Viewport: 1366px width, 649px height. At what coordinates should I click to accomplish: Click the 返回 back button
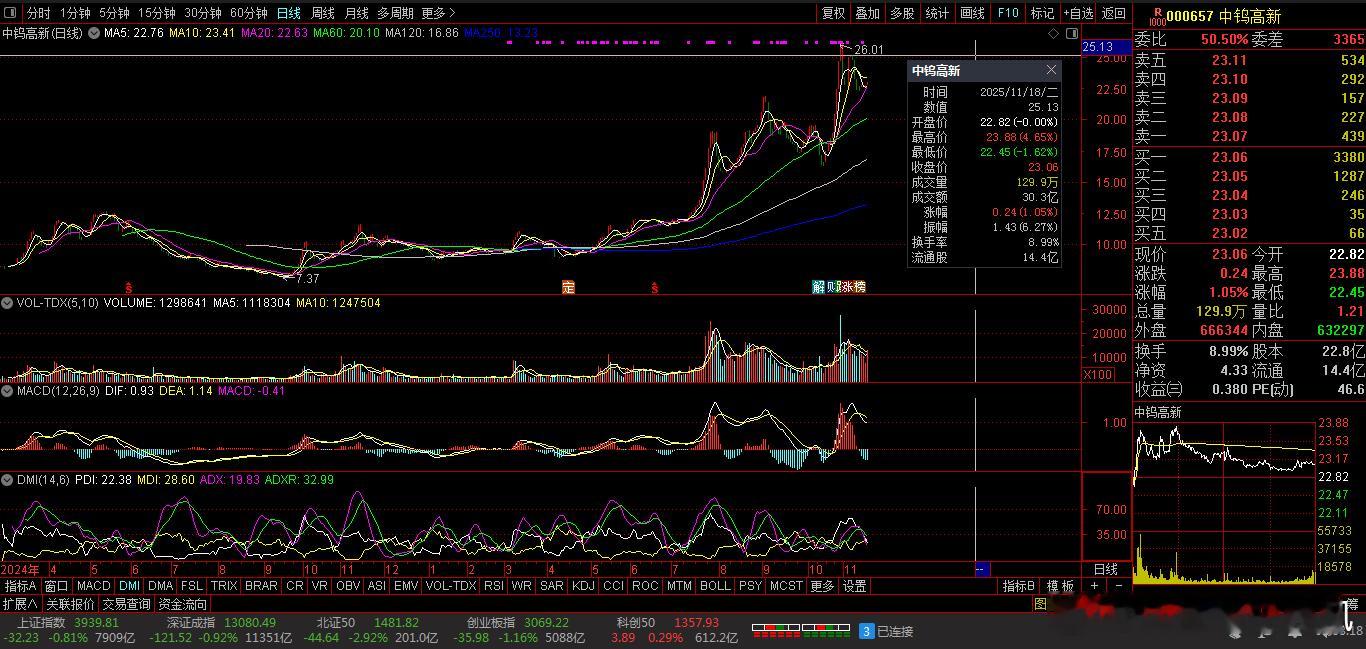pyautogui.click(x=1113, y=13)
